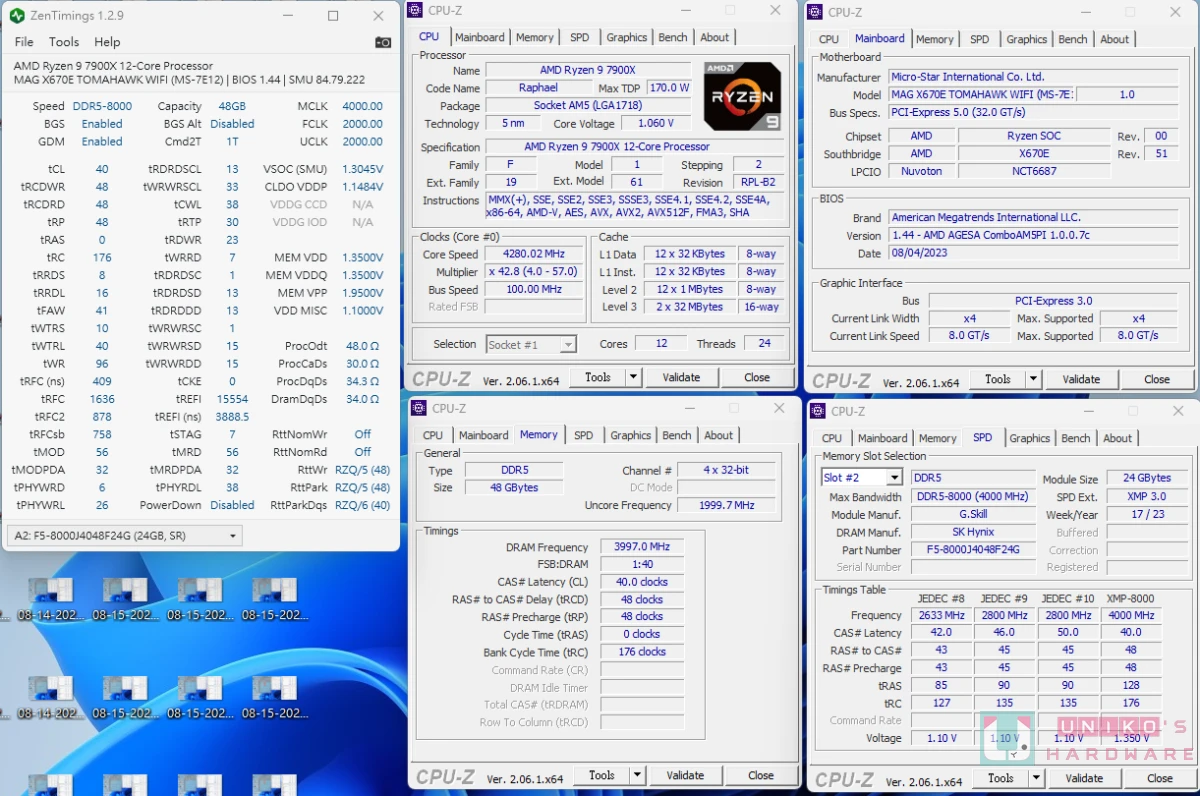Open the Tools arrow in the SPD CPU-Z window
The width and height of the screenshot is (1200, 796).
pyautogui.click(x=1036, y=778)
